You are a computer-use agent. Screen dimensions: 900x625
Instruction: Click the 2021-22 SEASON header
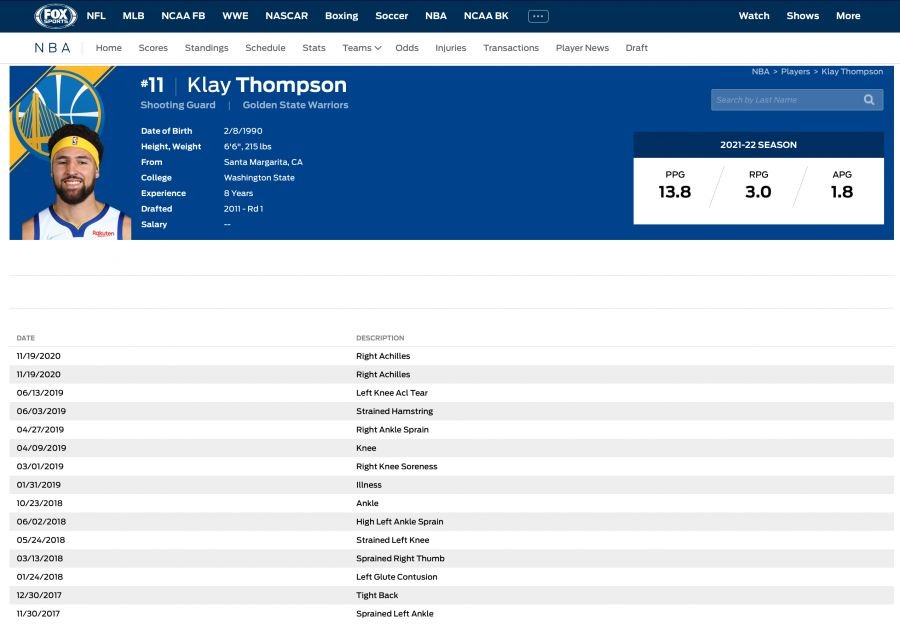coord(758,145)
